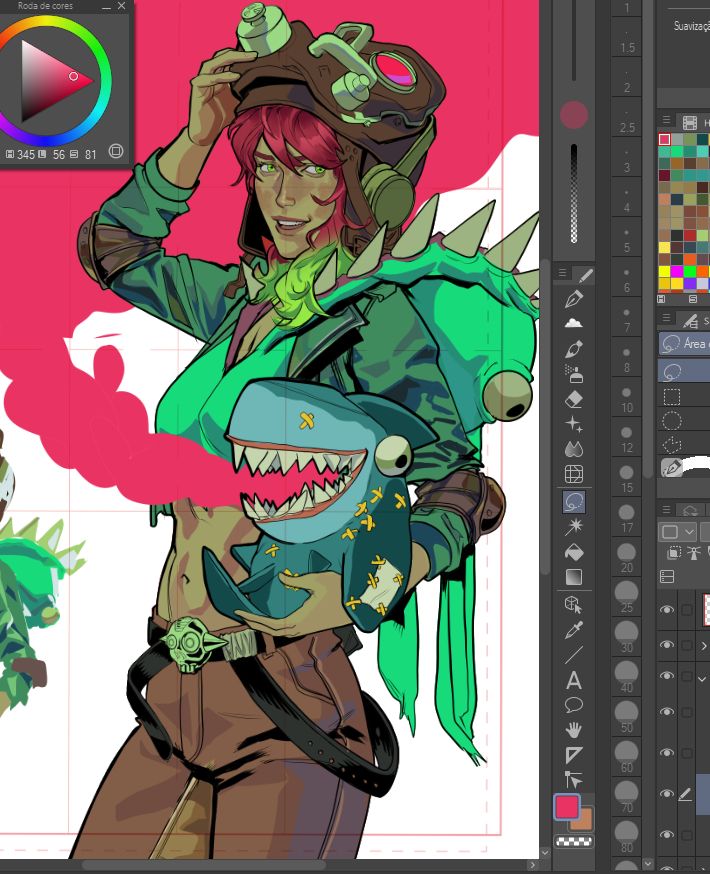The width and height of the screenshot is (710, 874).
Task: Select the Brush tool
Action: pos(574,349)
